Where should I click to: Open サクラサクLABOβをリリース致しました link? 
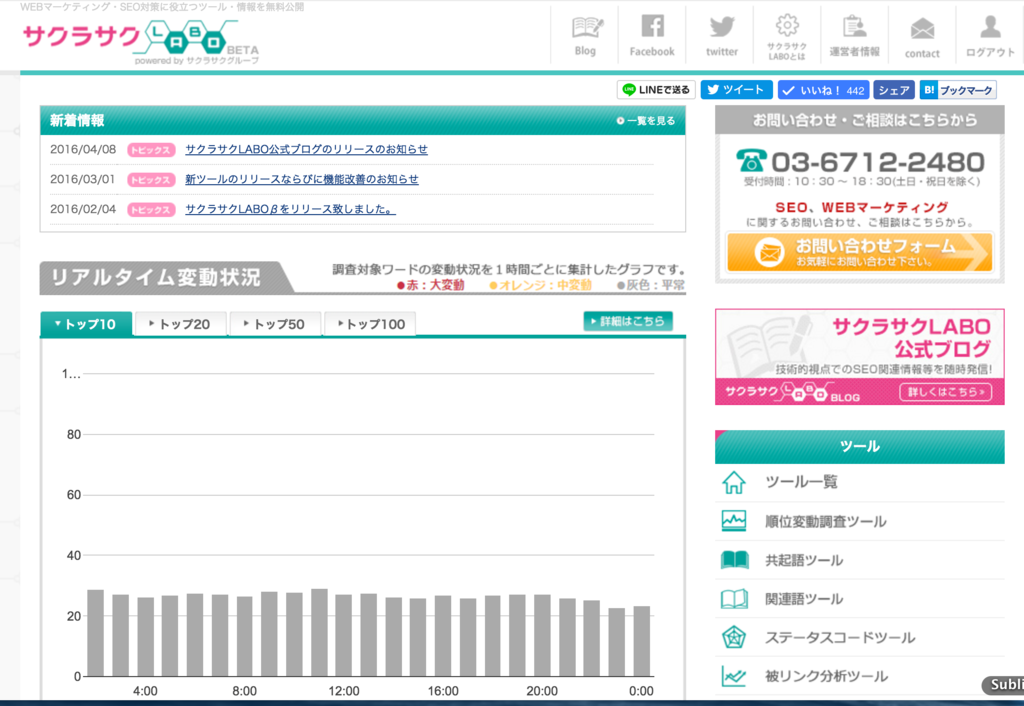(x=290, y=210)
